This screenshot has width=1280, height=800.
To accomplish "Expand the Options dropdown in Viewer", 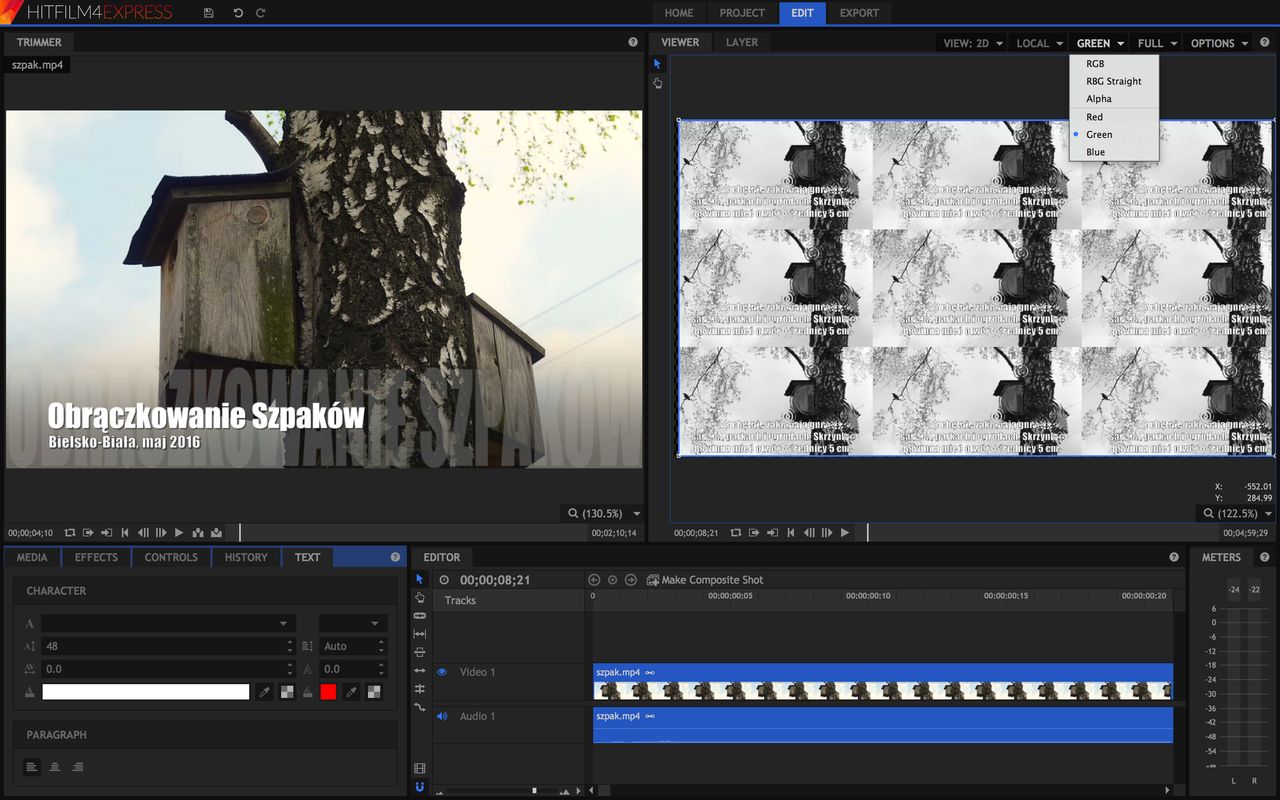I will point(1219,43).
